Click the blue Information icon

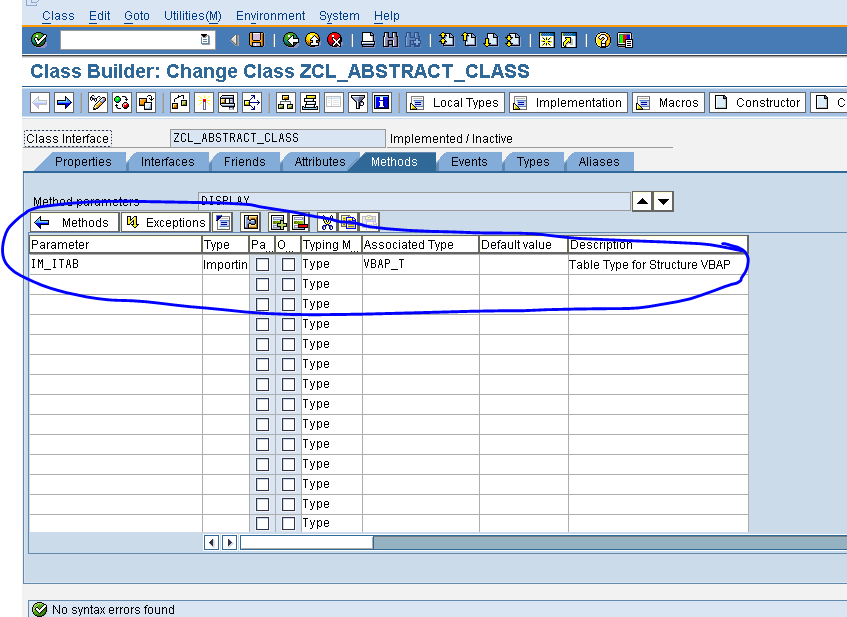click(x=382, y=102)
